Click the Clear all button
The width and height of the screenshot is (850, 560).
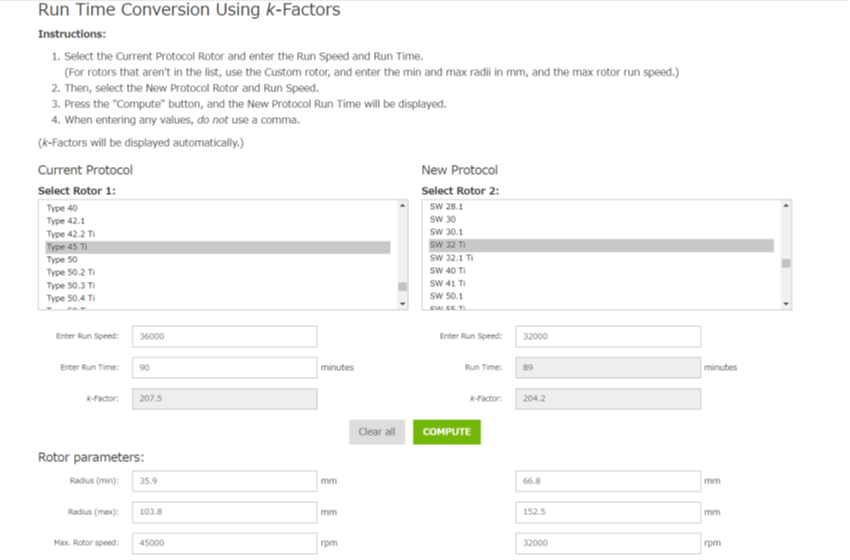[377, 432]
